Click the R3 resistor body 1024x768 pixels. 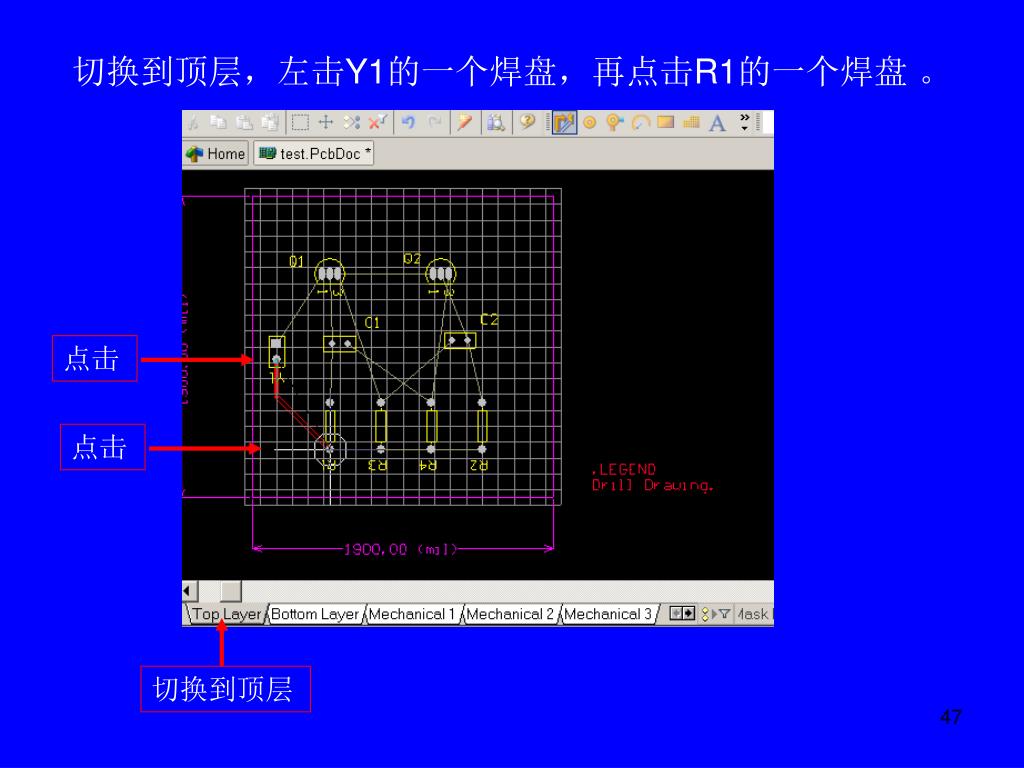coord(381,426)
